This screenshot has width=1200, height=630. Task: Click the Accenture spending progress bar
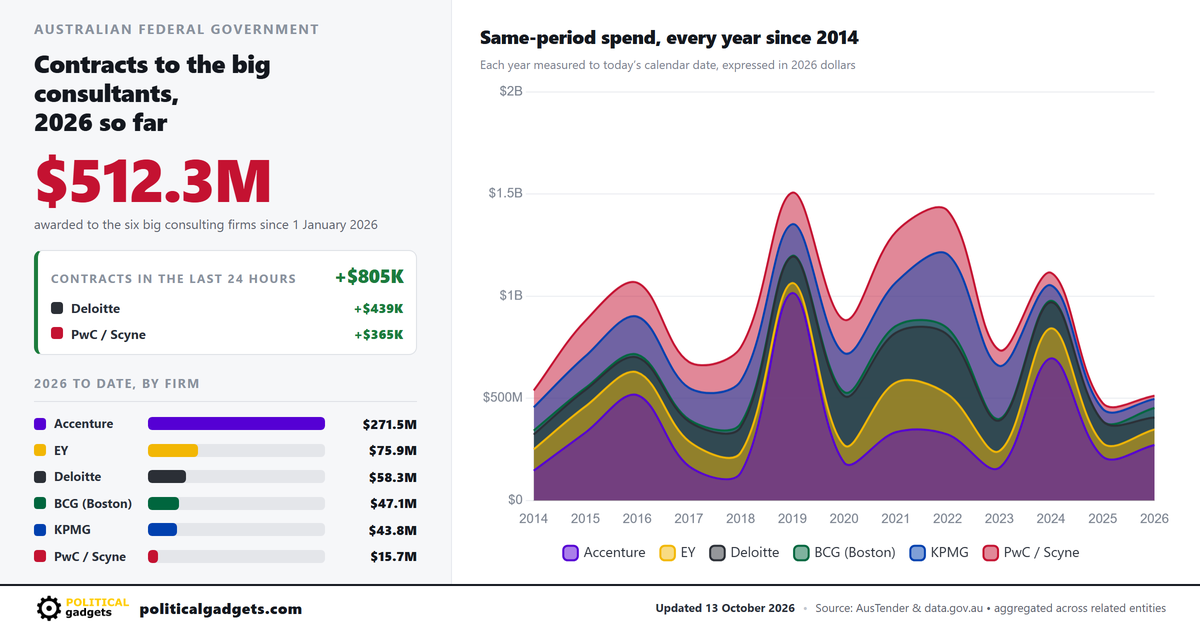click(x=236, y=424)
